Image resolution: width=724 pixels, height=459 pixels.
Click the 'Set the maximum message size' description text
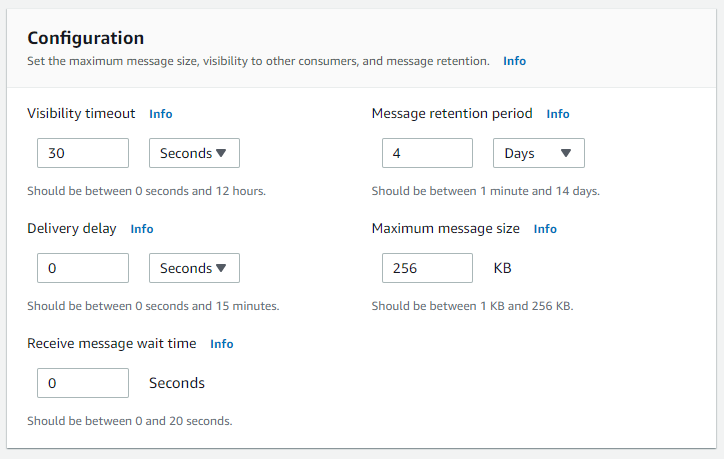point(258,61)
